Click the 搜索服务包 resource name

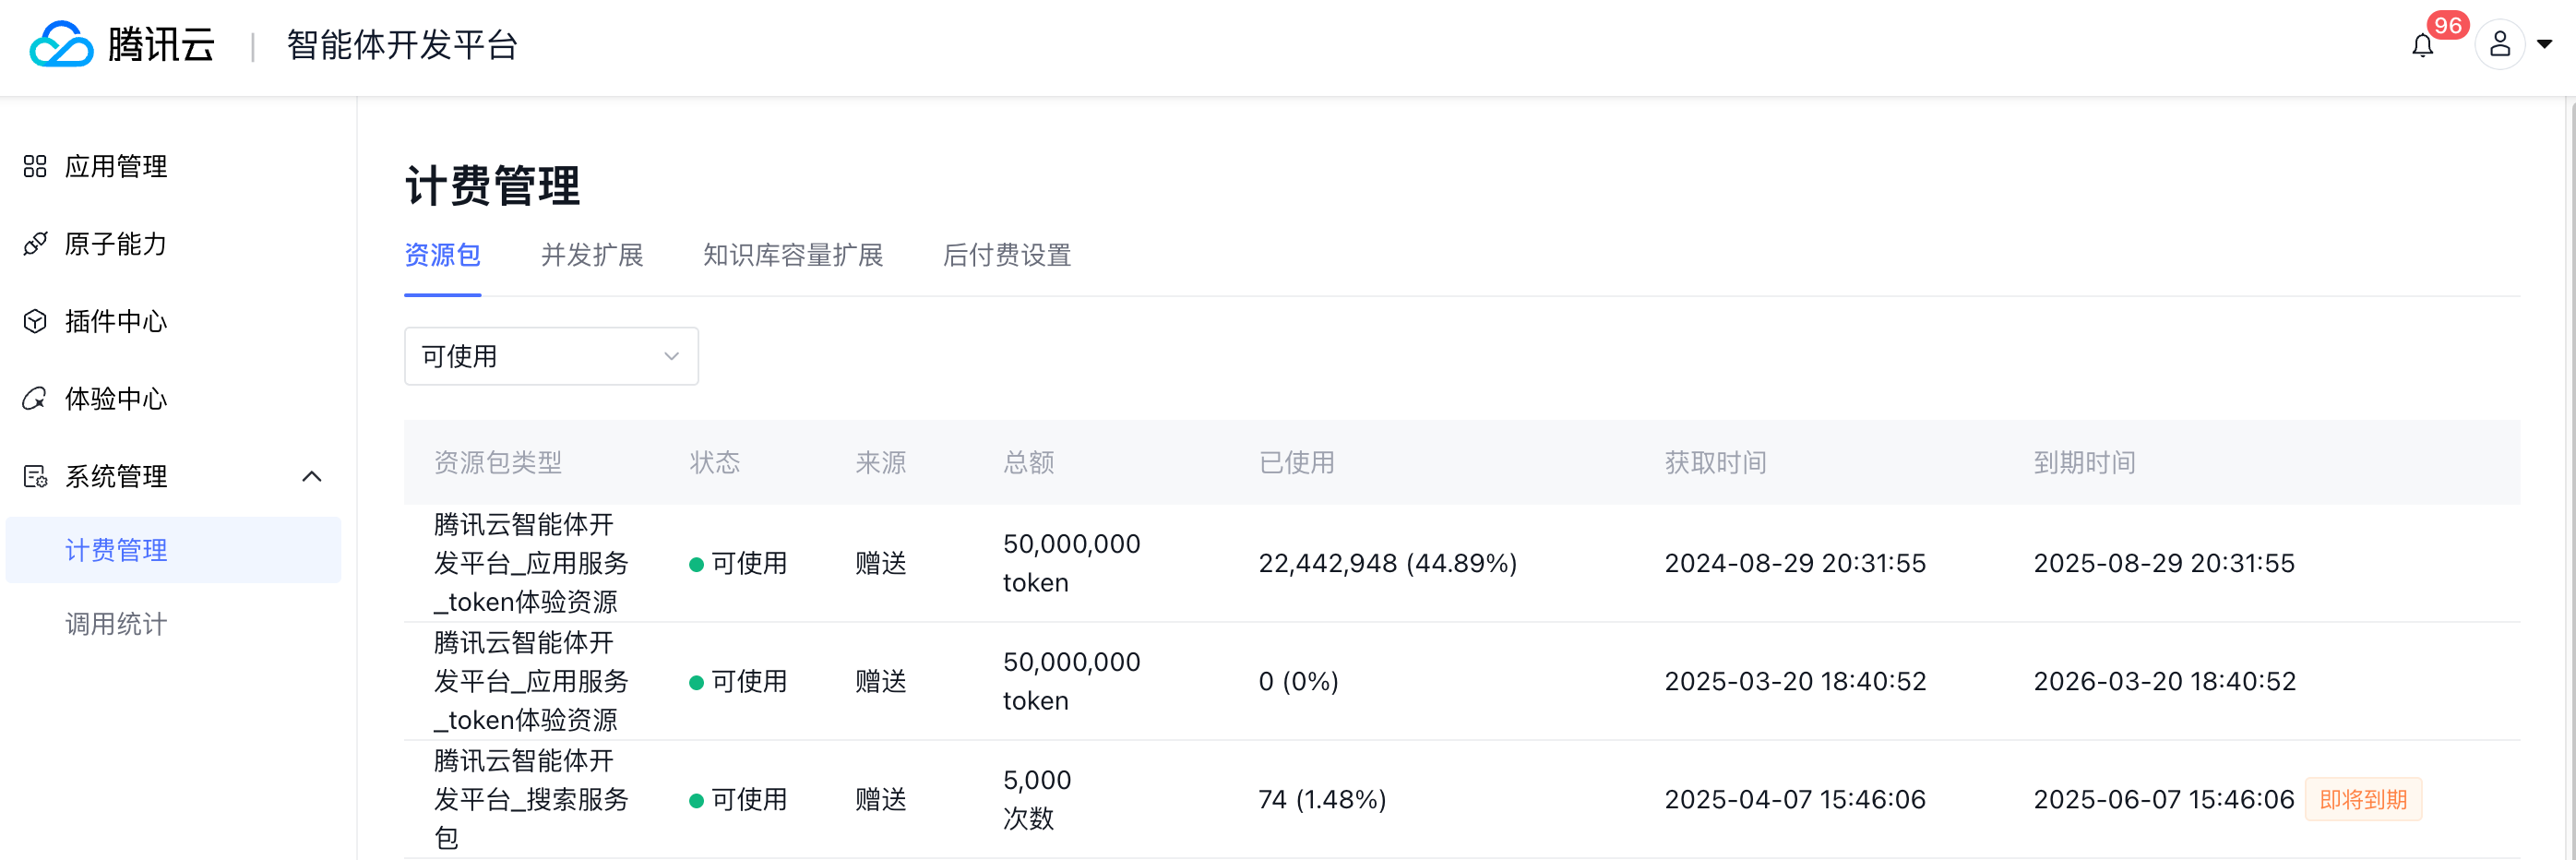(x=532, y=799)
